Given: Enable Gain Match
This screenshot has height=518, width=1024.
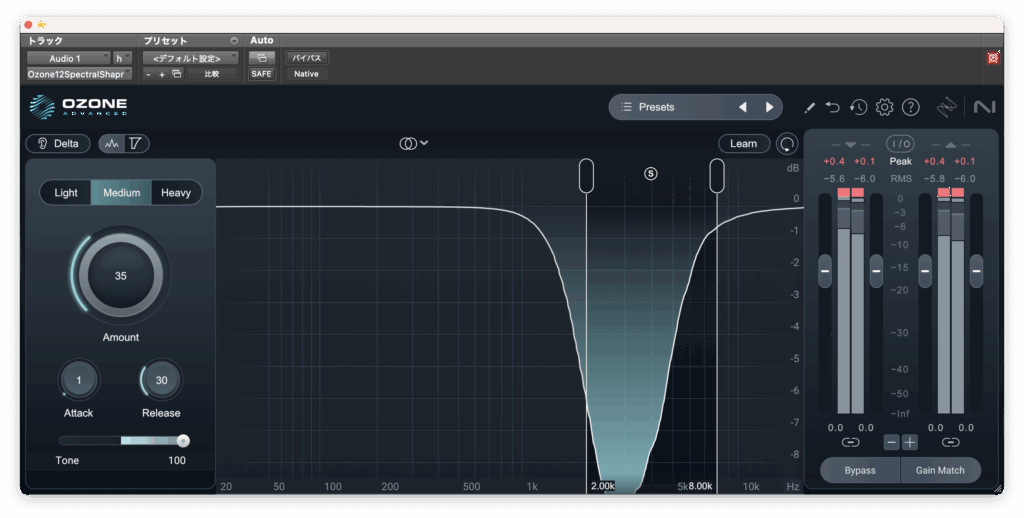Looking at the screenshot, I should point(940,470).
